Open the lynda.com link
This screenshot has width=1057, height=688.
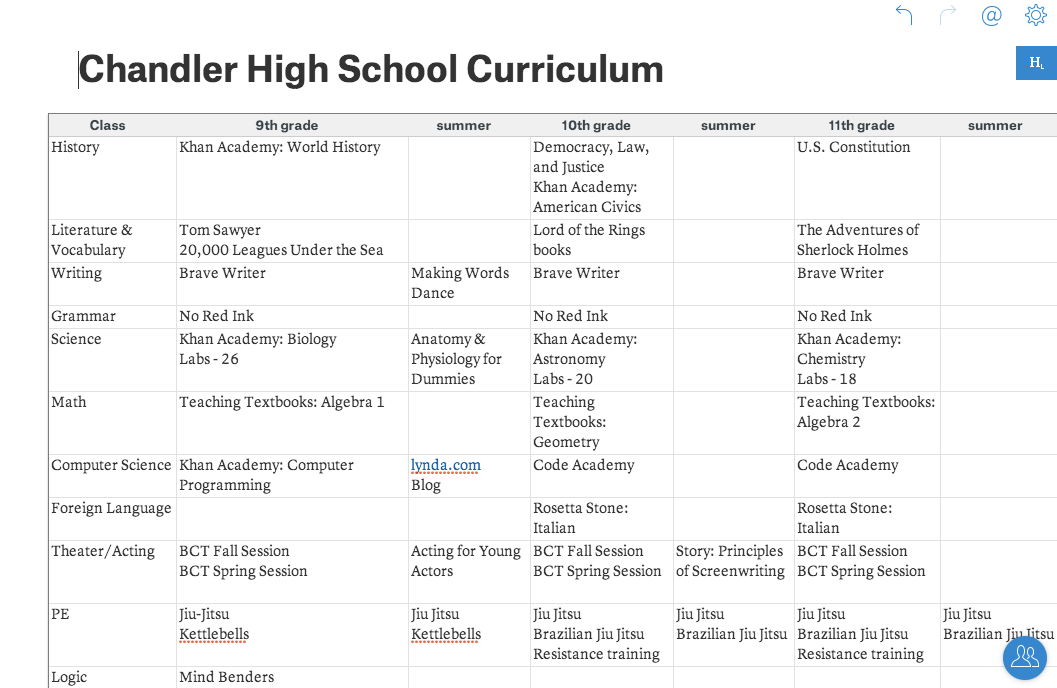click(x=446, y=465)
